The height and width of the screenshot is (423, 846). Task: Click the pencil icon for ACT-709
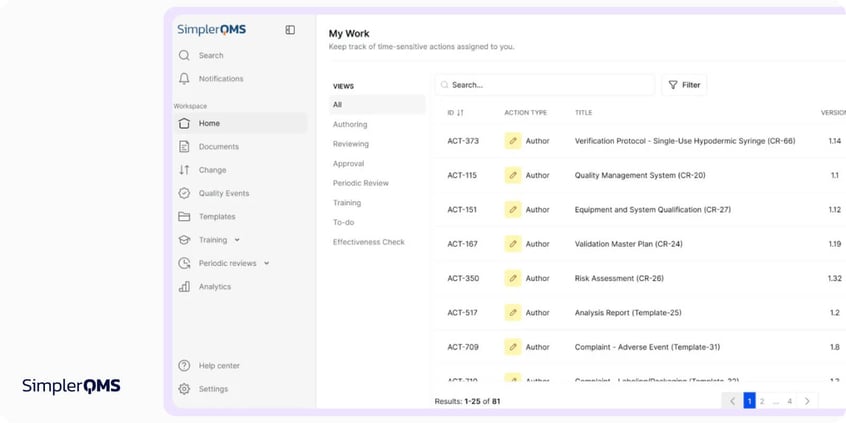[x=513, y=347]
